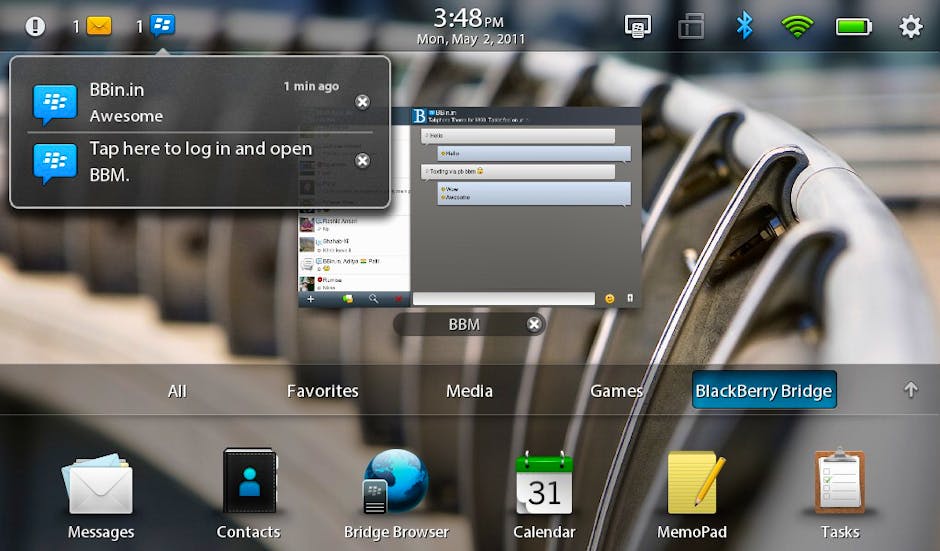Check the battery level indicator
Screen dimensions: 940x551
click(853, 26)
